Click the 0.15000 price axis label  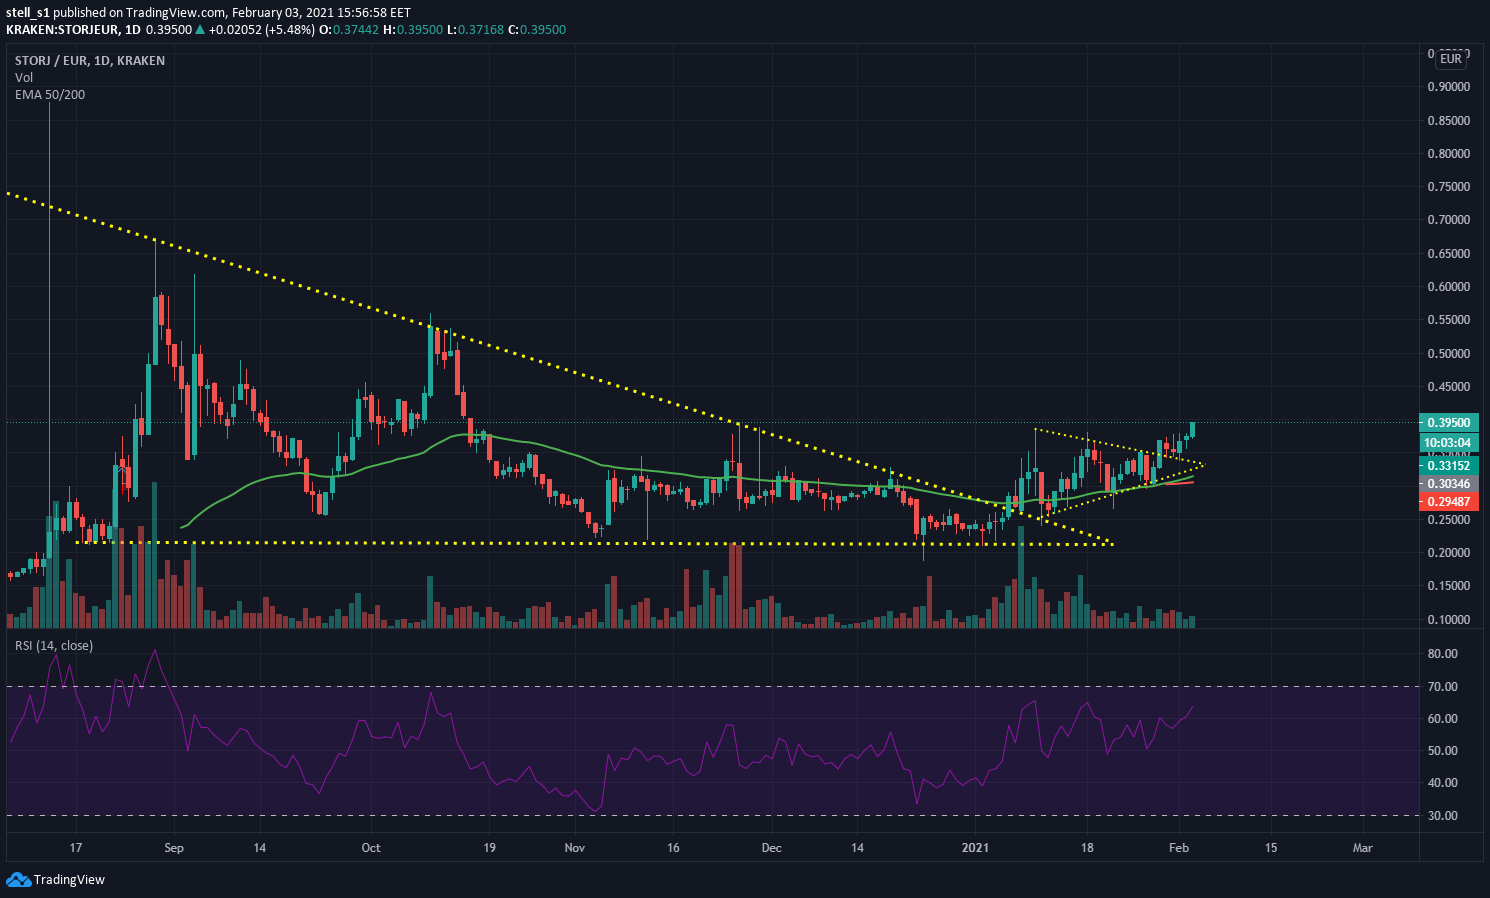tap(1448, 586)
